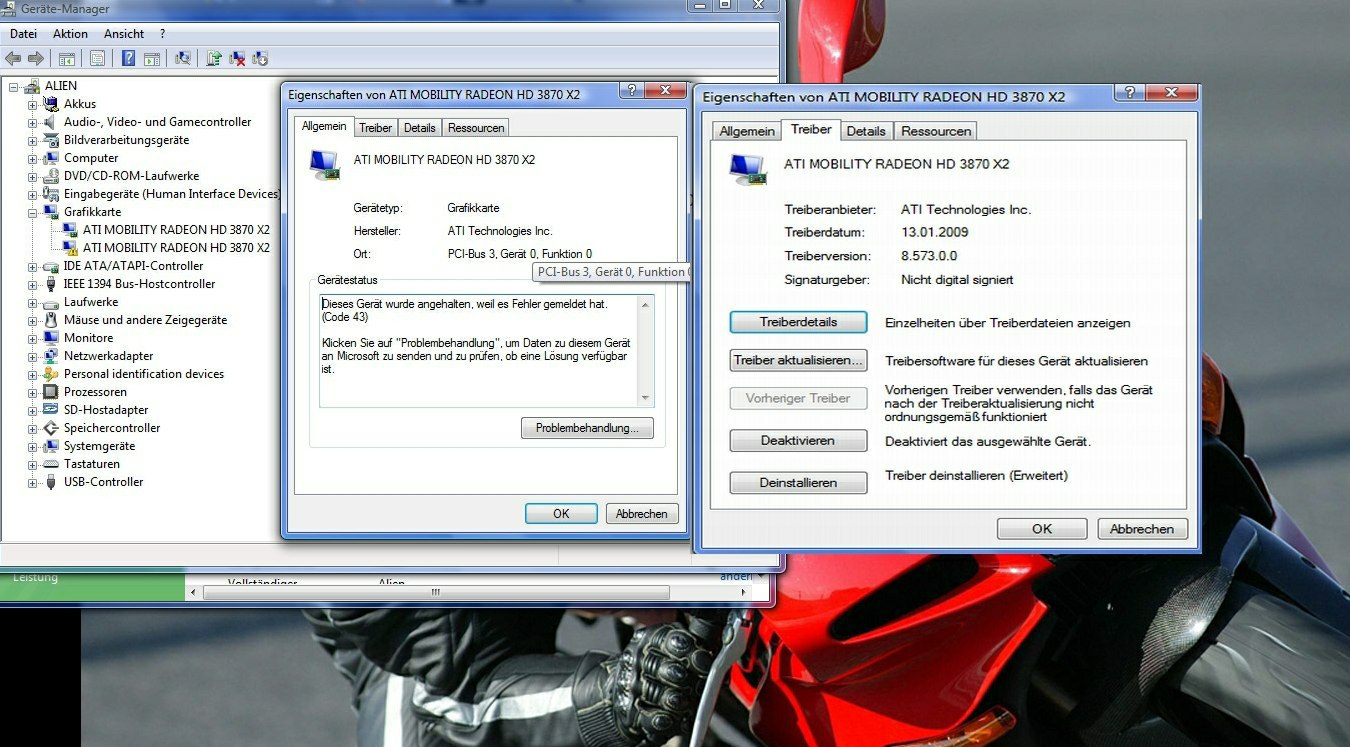Screen dimensions: 1350x747
Task: Expand the SD-Hostadapter category
Action: pyautogui.click(x=33, y=410)
